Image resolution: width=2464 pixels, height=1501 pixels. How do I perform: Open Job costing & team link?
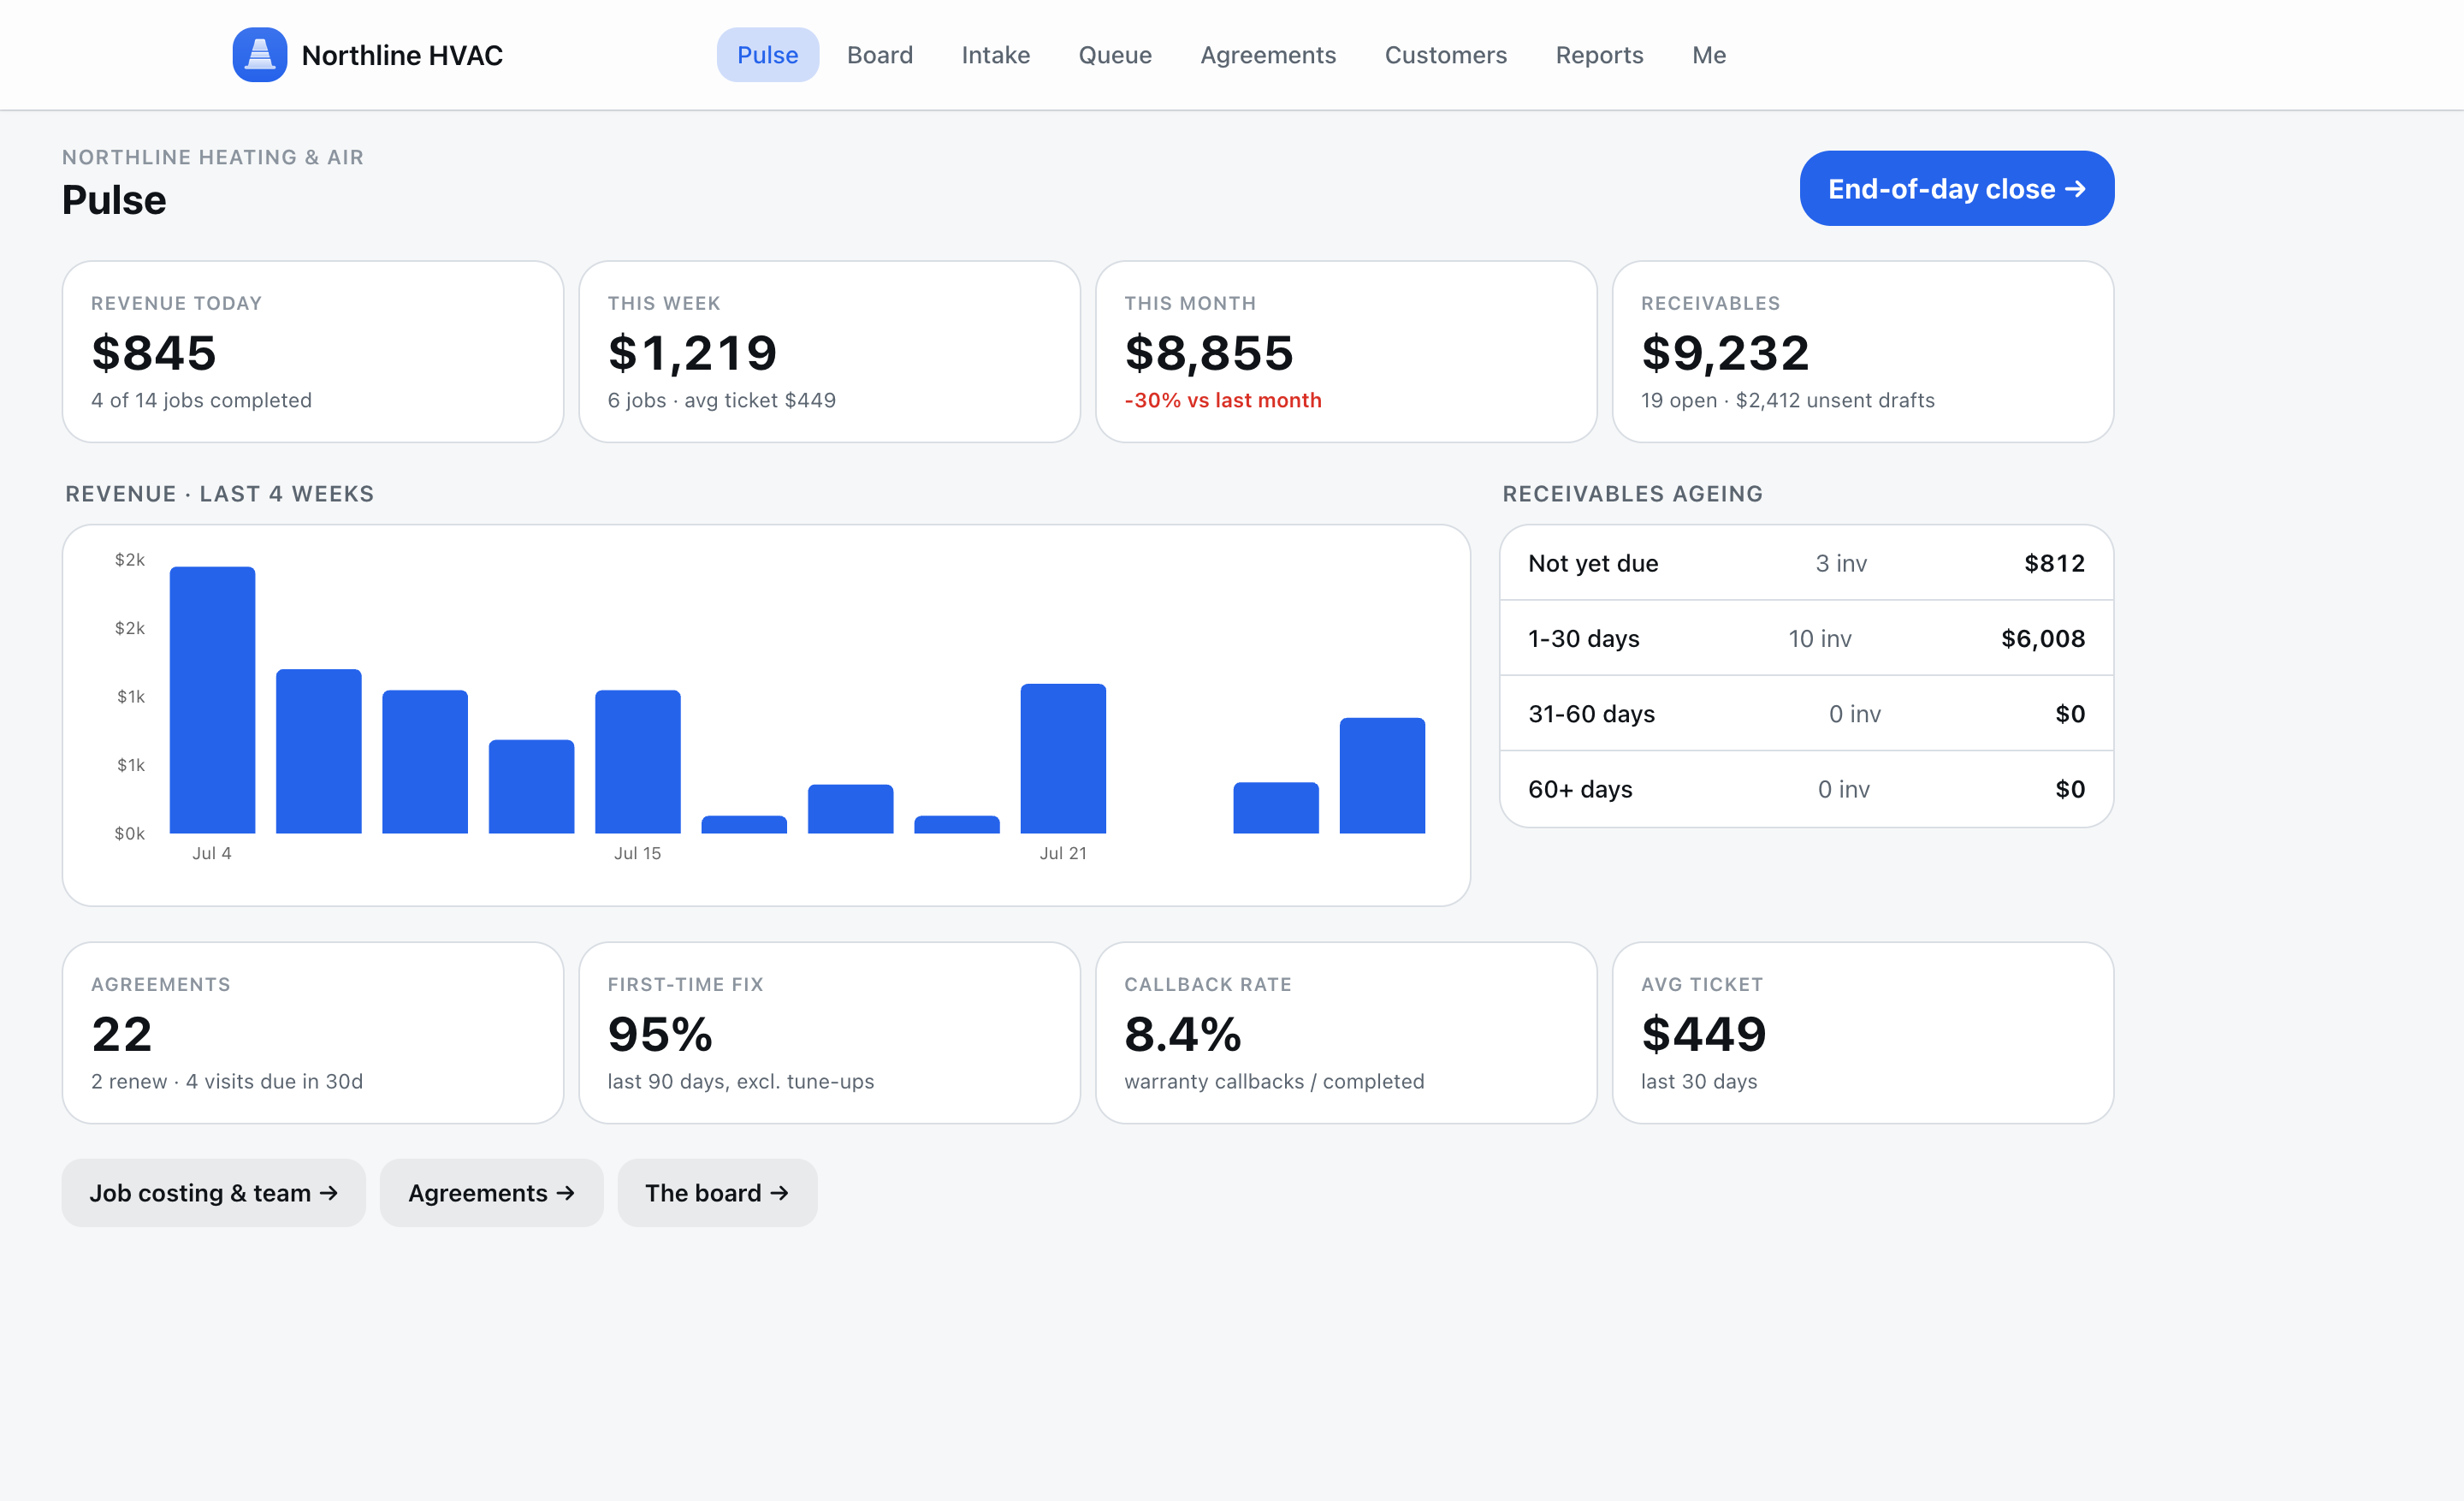(x=213, y=1193)
